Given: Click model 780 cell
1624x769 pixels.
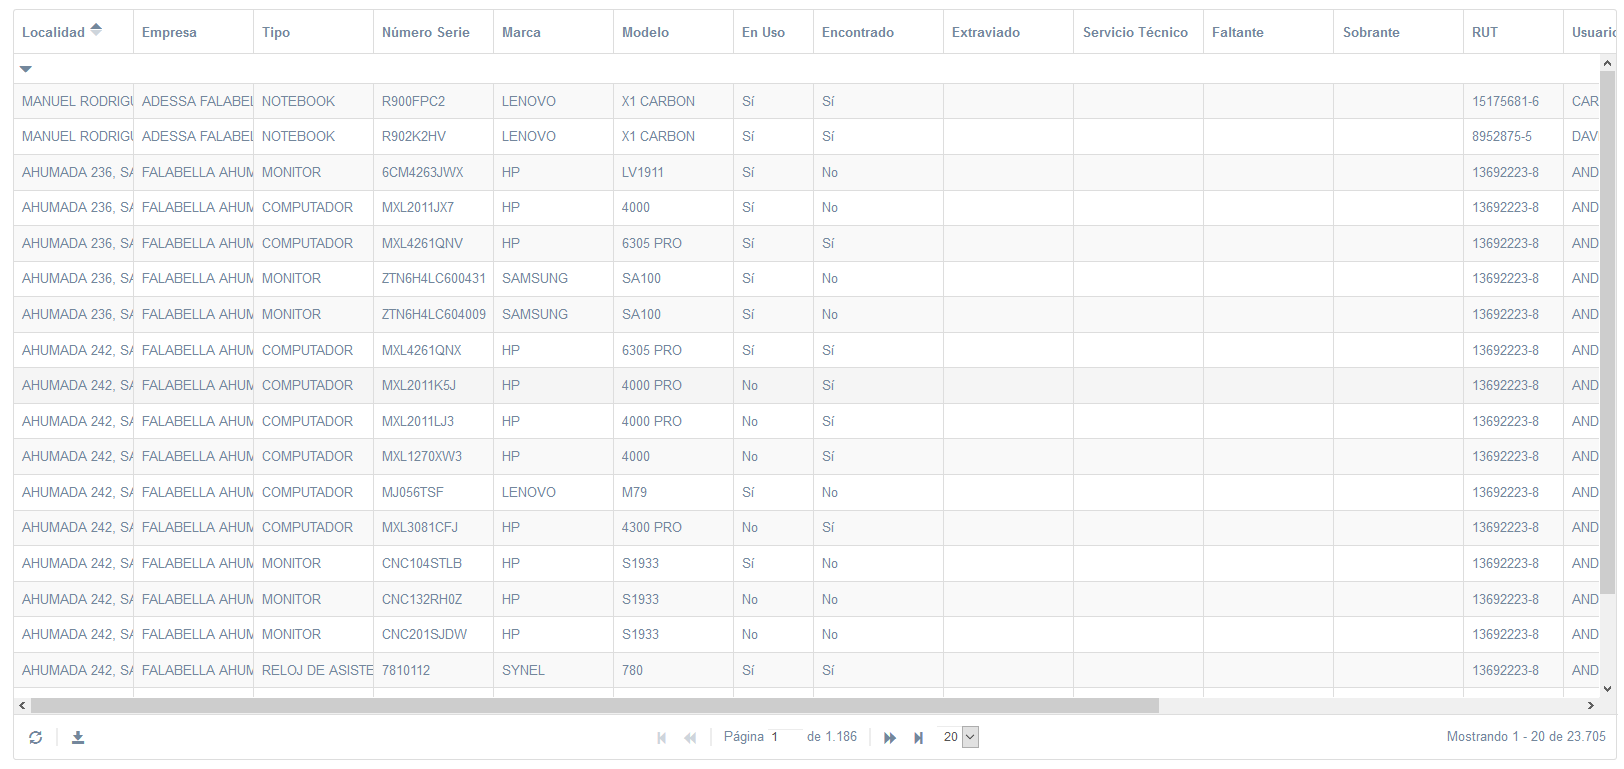Looking at the screenshot, I should (x=673, y=670).
